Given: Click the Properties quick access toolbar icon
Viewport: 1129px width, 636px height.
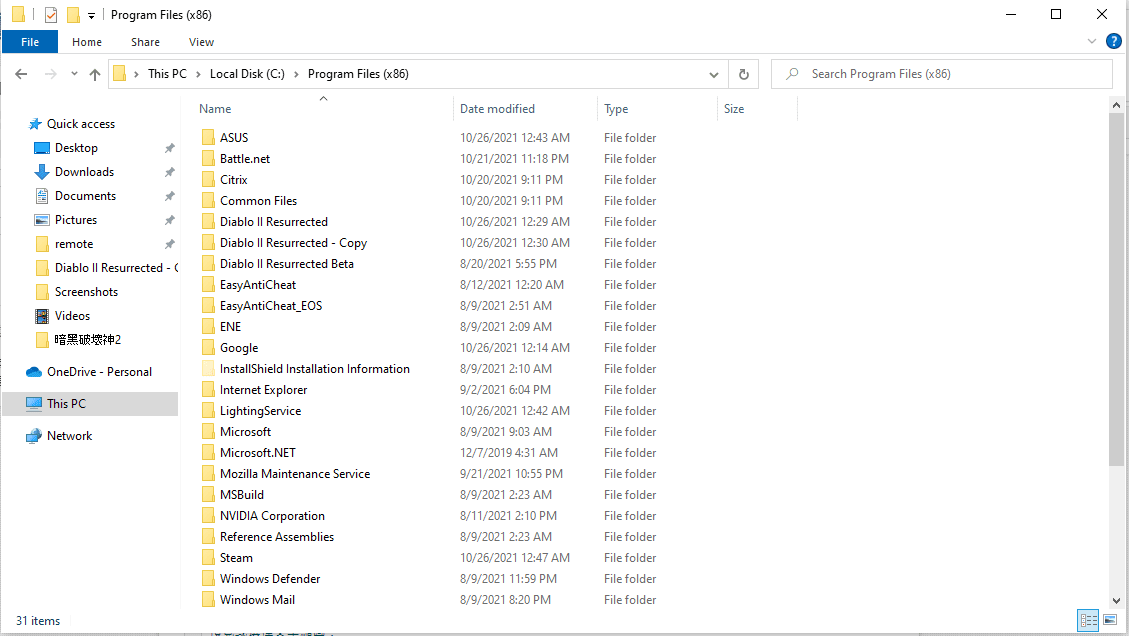Looking at the screenshot, I should click(x=50, y=14).
